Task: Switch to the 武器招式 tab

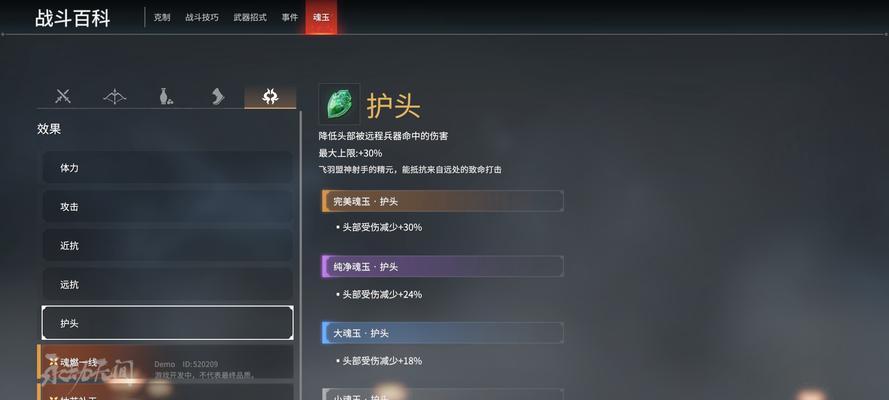Action: [x=250, y=18]
